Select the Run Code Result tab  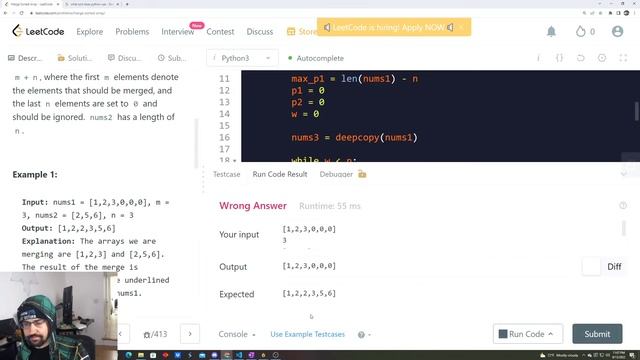pyautogui.click(x=280, y=174)
